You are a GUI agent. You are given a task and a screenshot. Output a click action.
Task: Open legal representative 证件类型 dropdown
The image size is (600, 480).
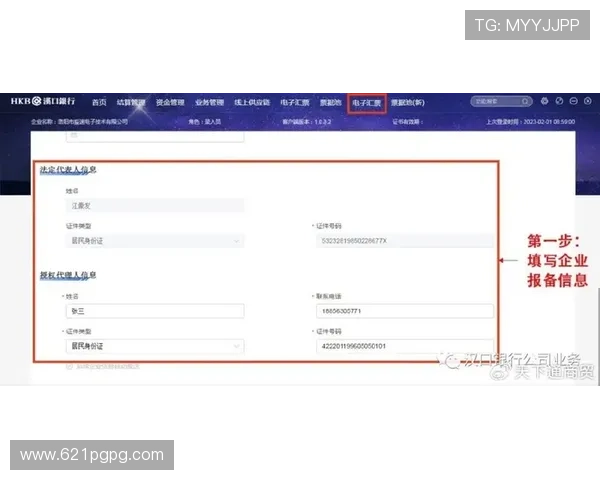point(155,241)
